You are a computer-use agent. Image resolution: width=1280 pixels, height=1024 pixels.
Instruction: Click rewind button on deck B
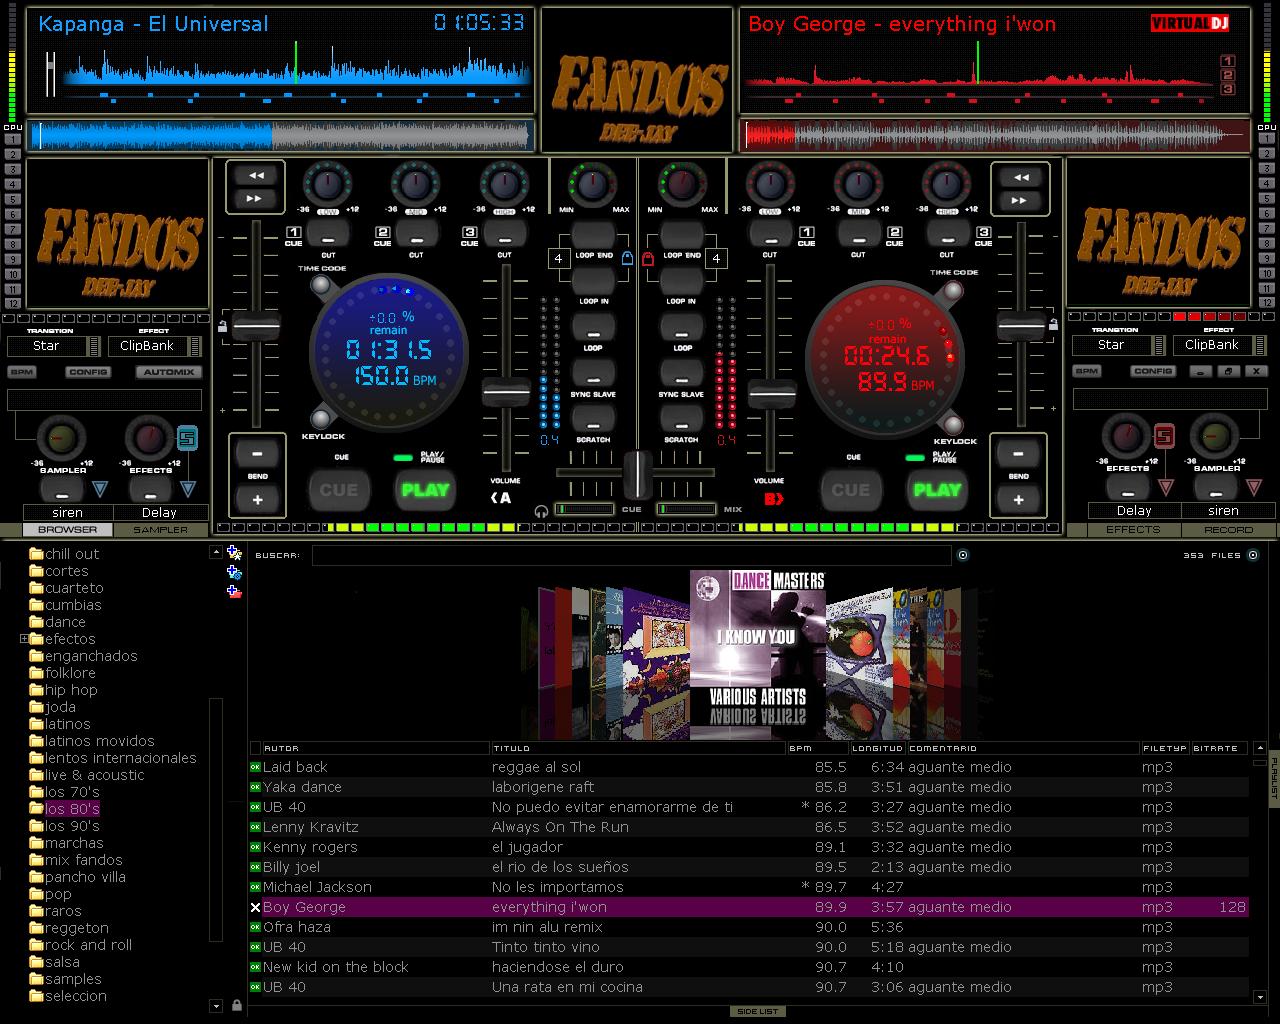(x=1021, y=177)
